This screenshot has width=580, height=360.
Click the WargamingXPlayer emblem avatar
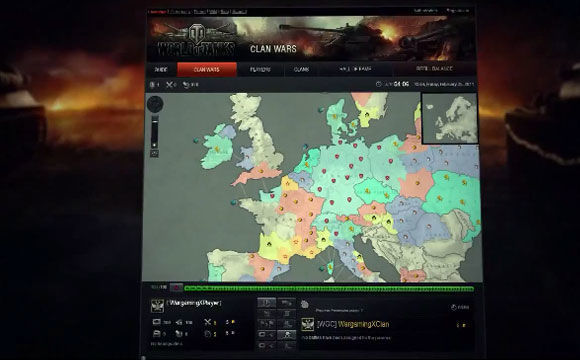point(158,306)
